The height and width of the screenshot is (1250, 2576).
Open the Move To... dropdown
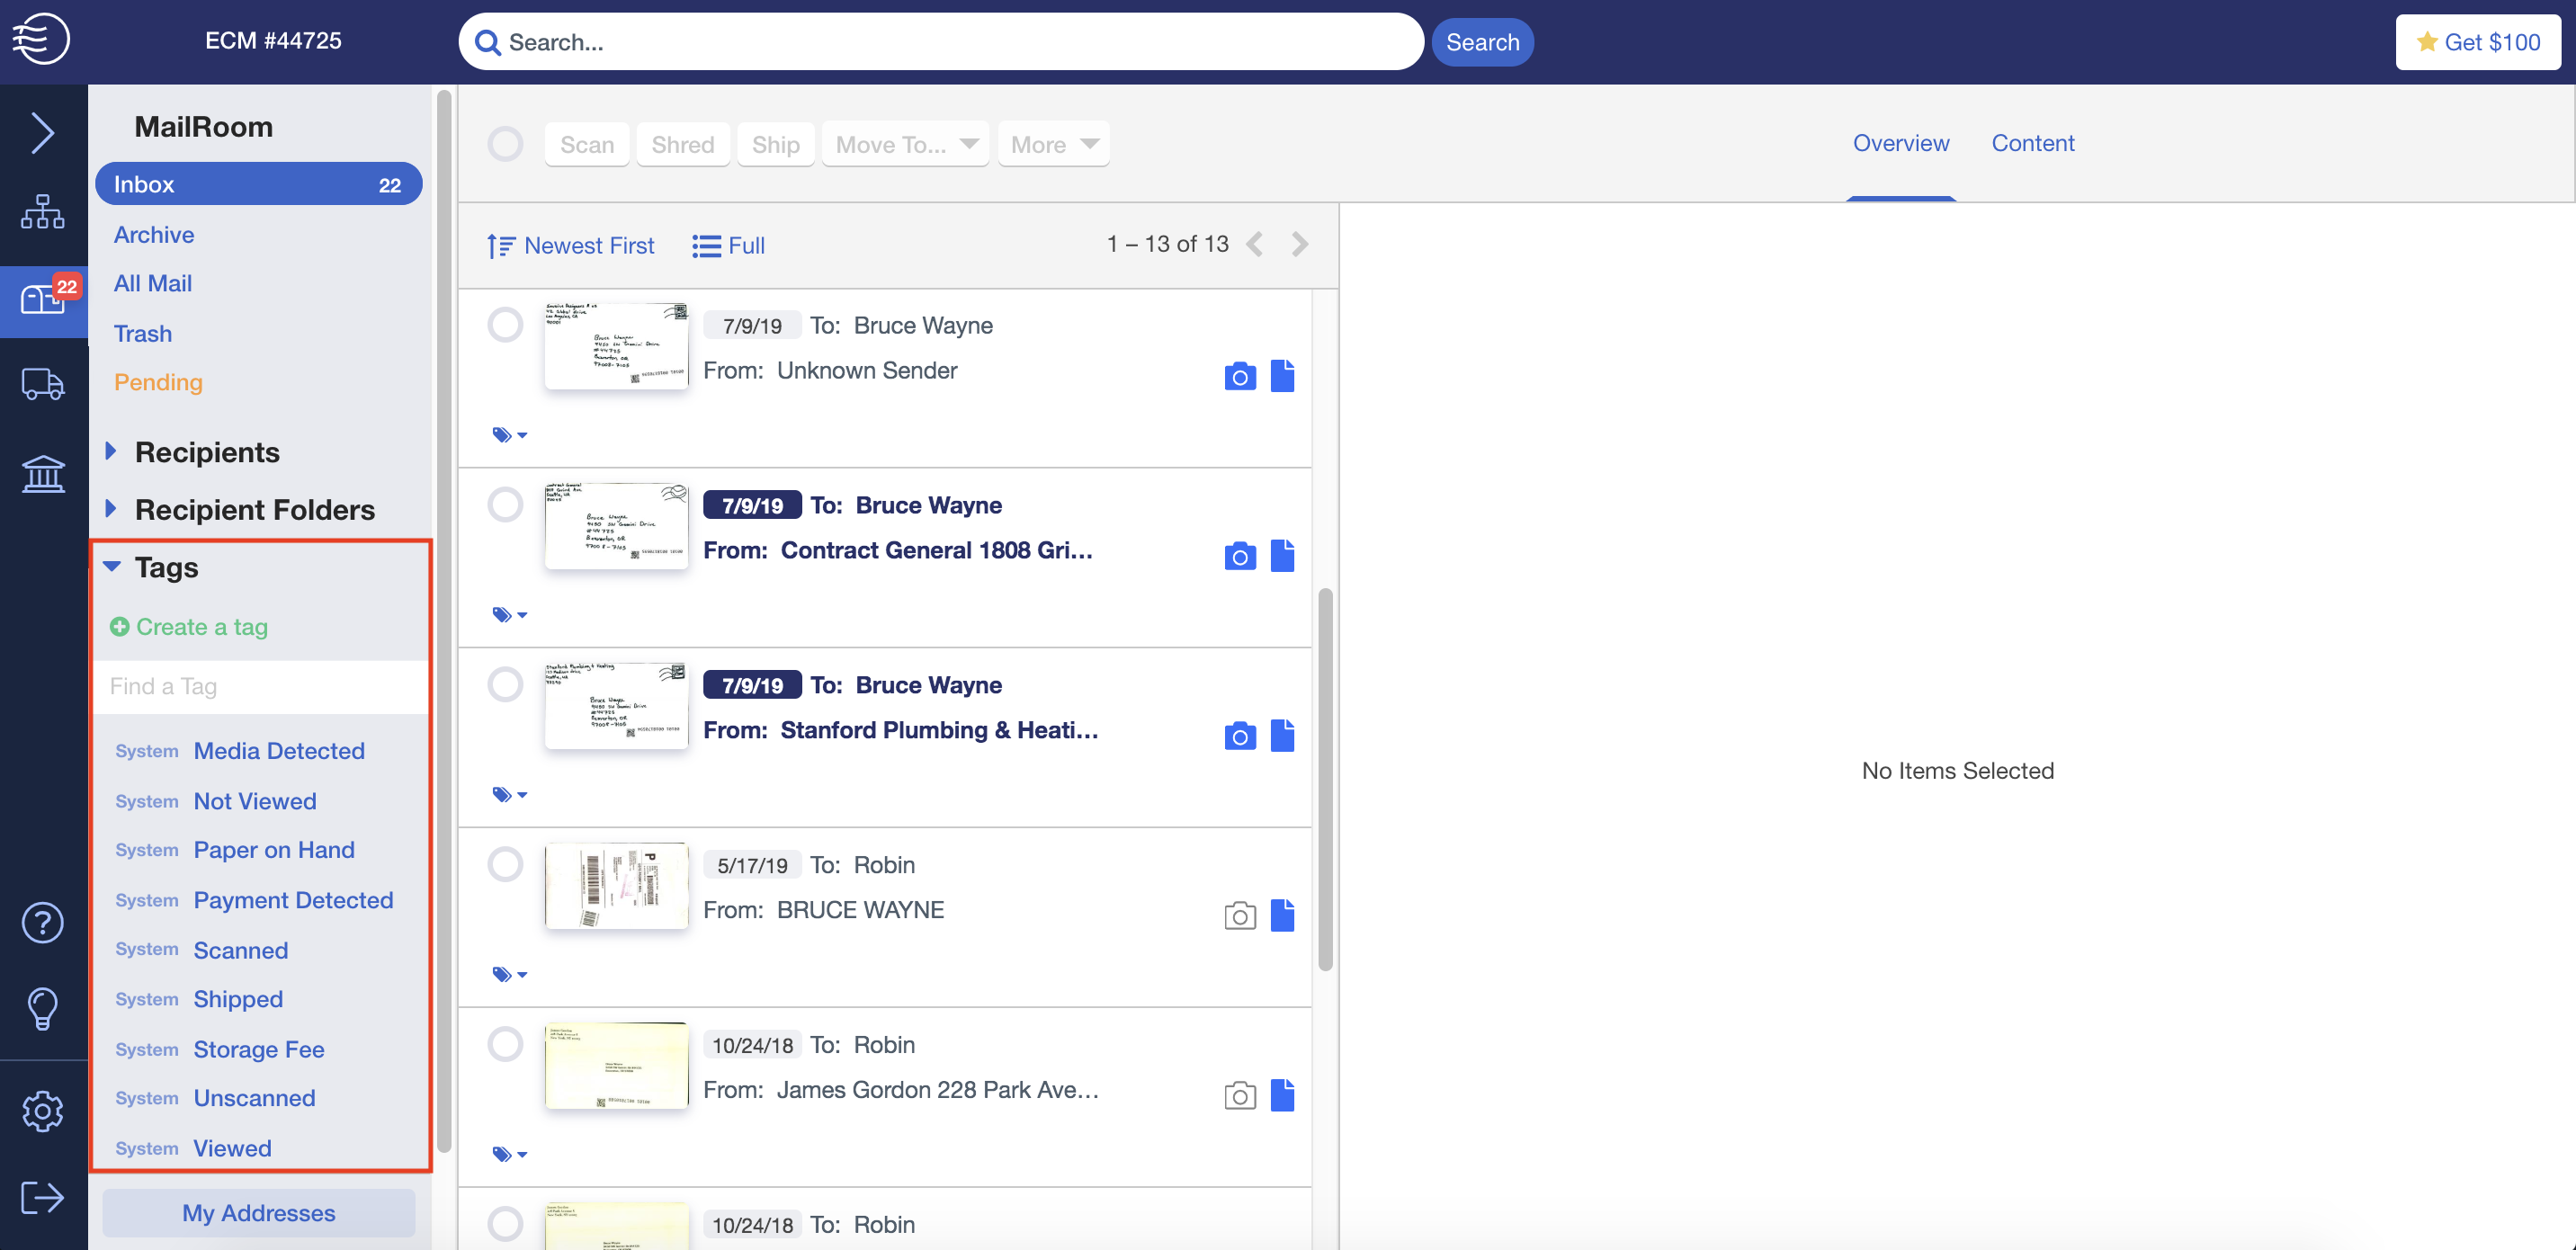pyautogui.click(x=906, y=145)
